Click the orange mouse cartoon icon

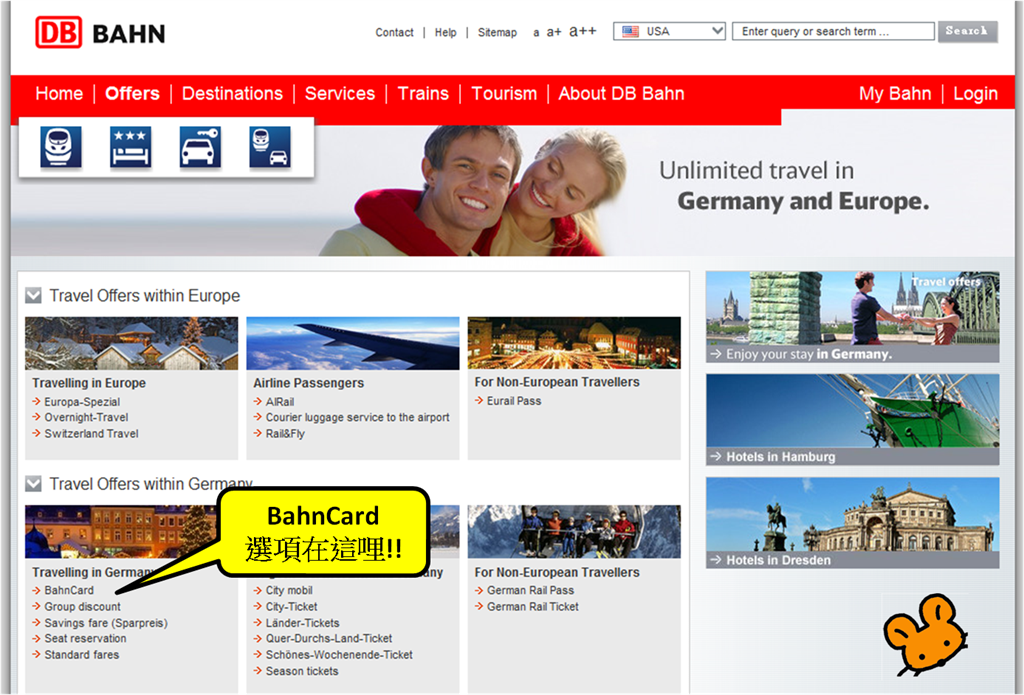coord(925,637)
